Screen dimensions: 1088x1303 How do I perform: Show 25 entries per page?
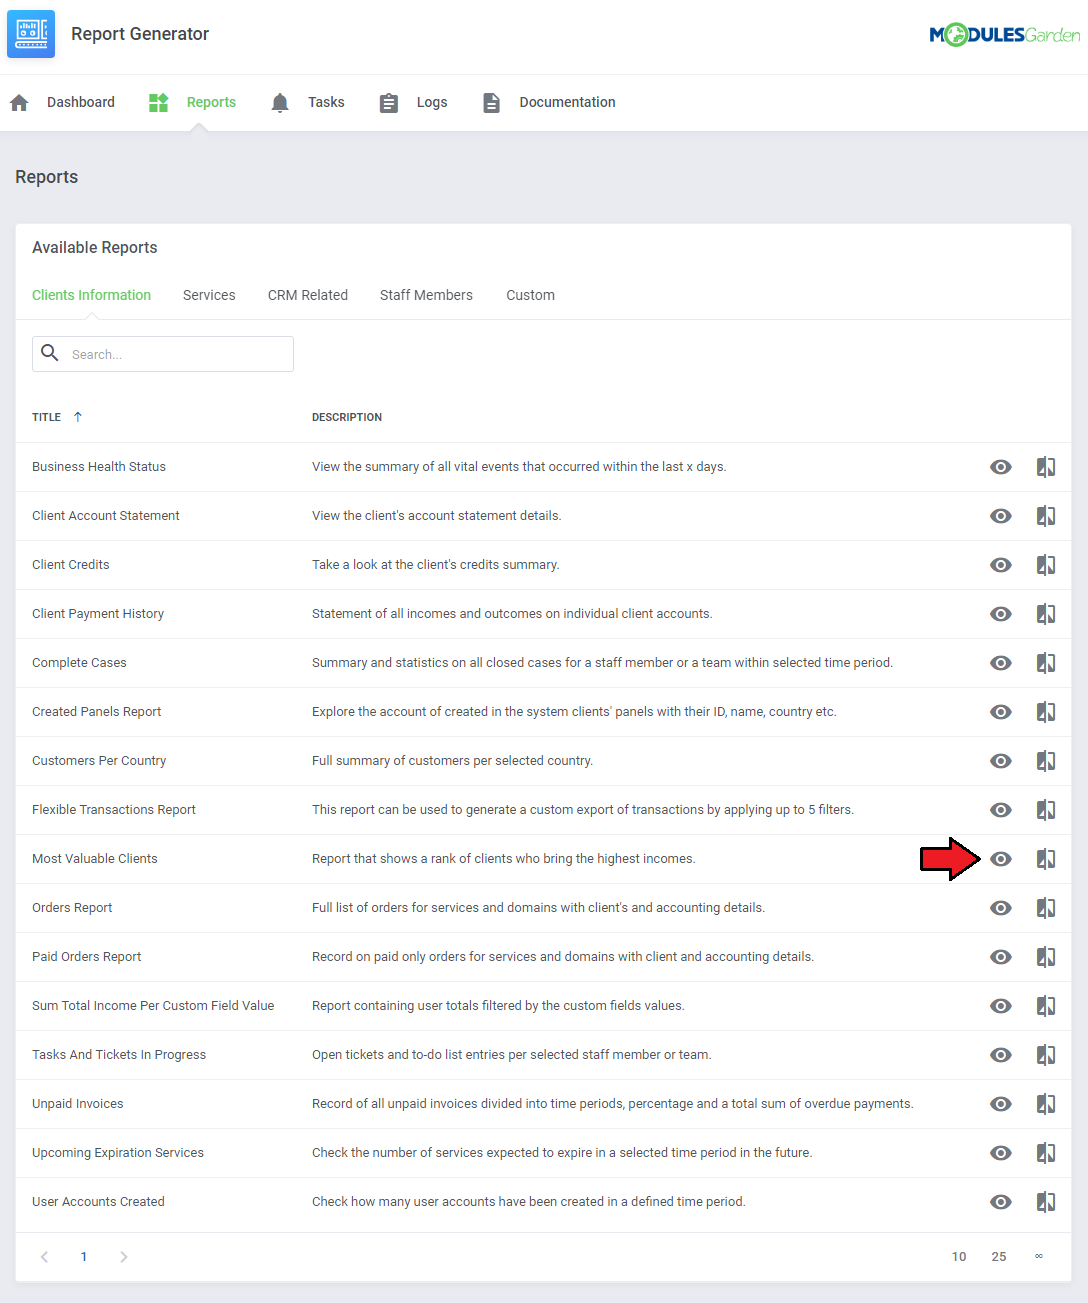(999, 1257)
